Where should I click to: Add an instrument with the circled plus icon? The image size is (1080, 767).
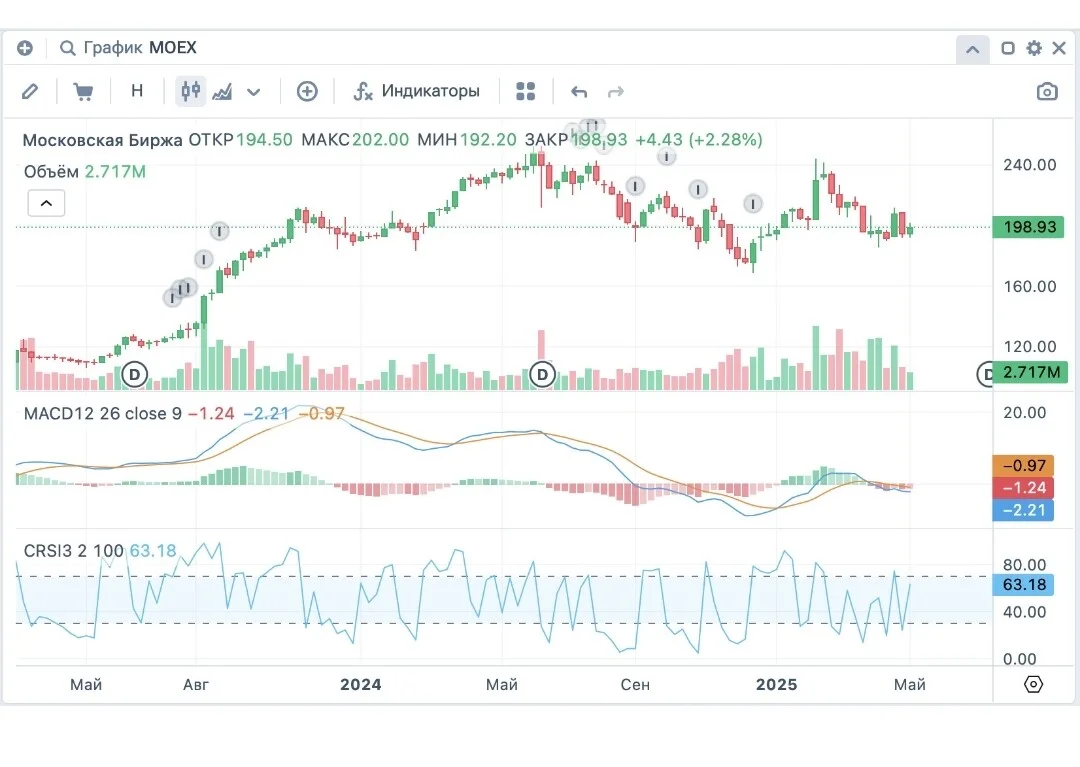pyautogui.click(x=307, y=92)
